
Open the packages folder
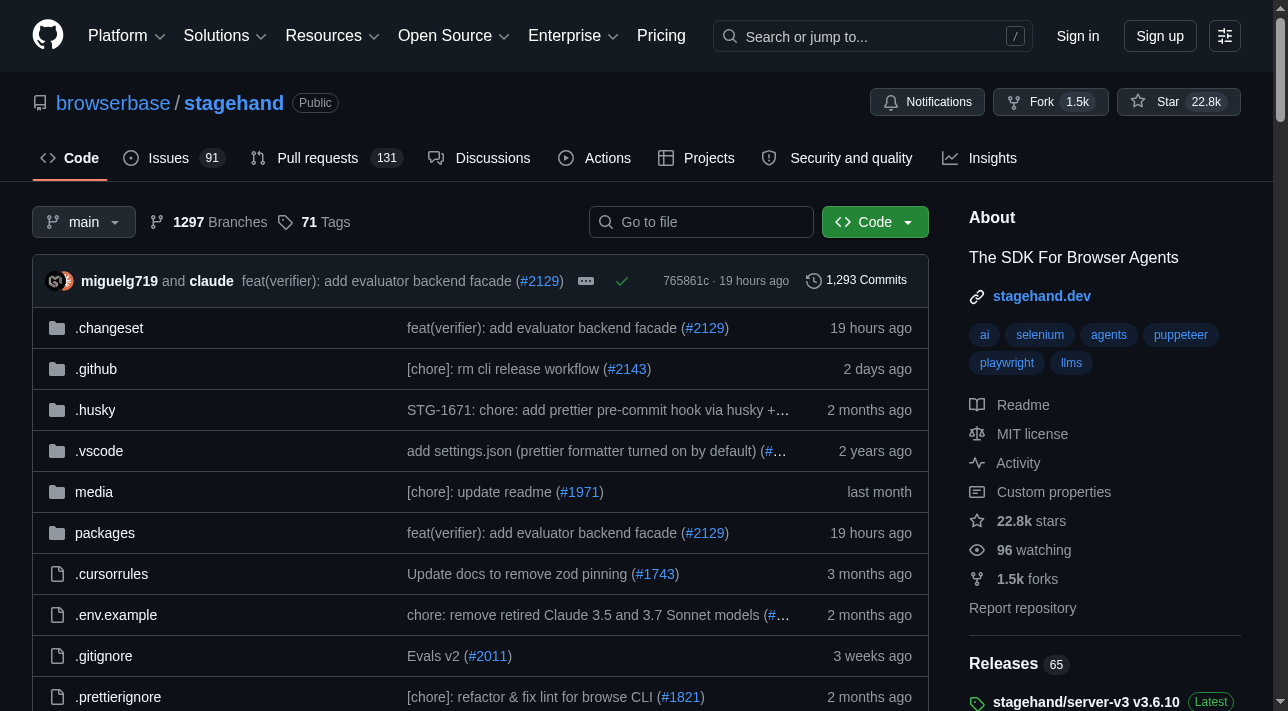pos(105,533)
